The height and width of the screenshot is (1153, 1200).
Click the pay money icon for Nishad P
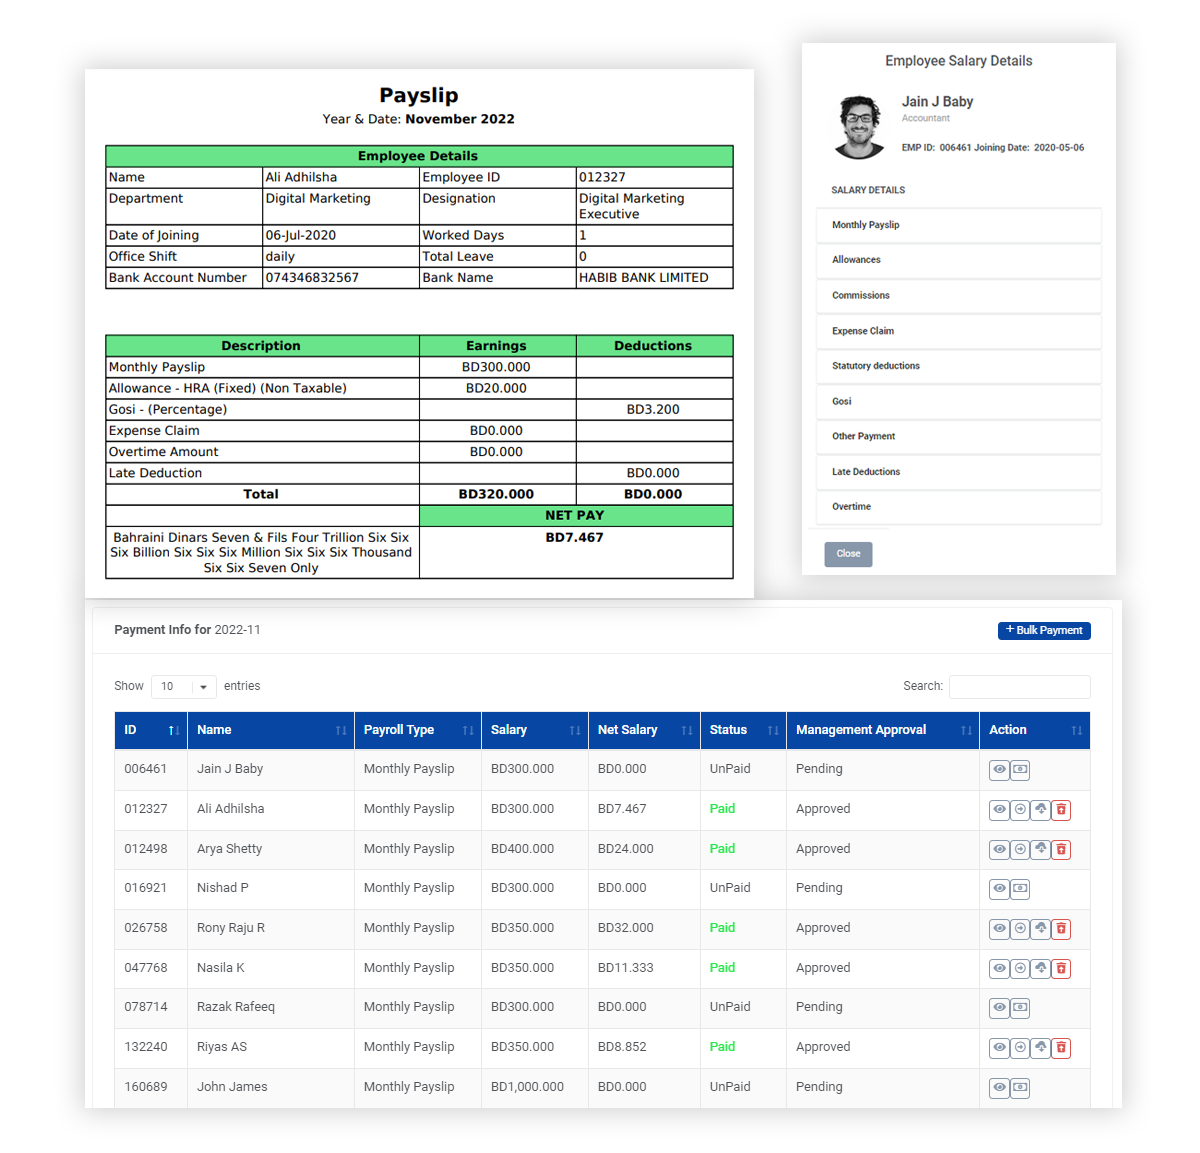pos(1020,889)
